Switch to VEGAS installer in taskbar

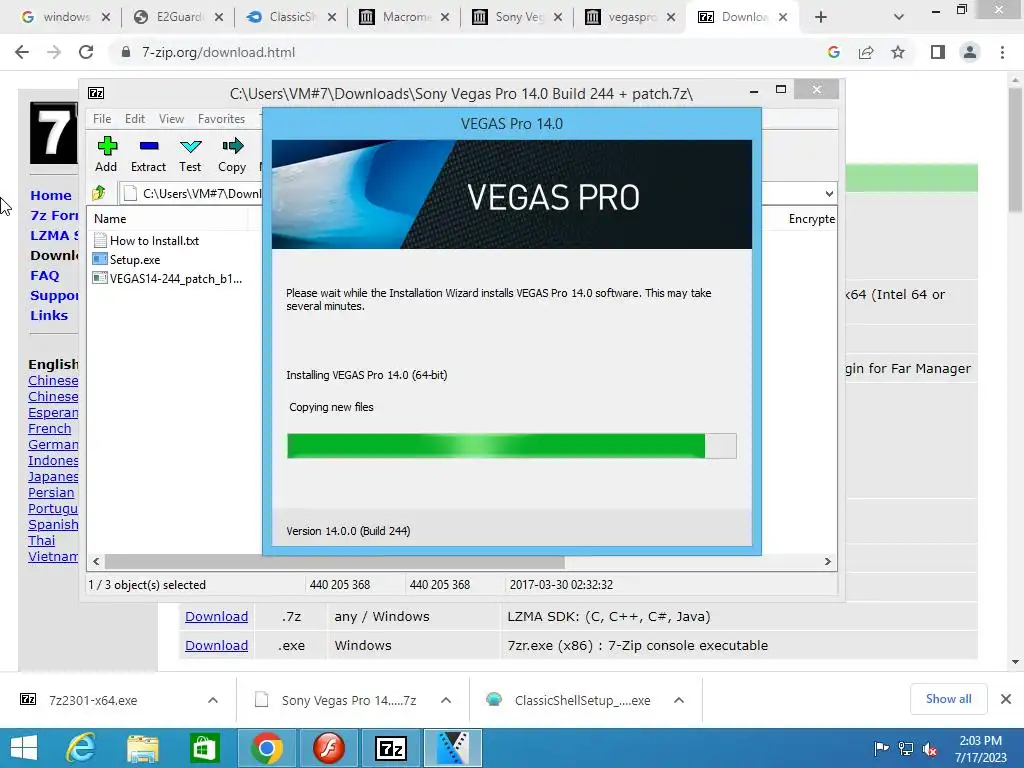453,748
